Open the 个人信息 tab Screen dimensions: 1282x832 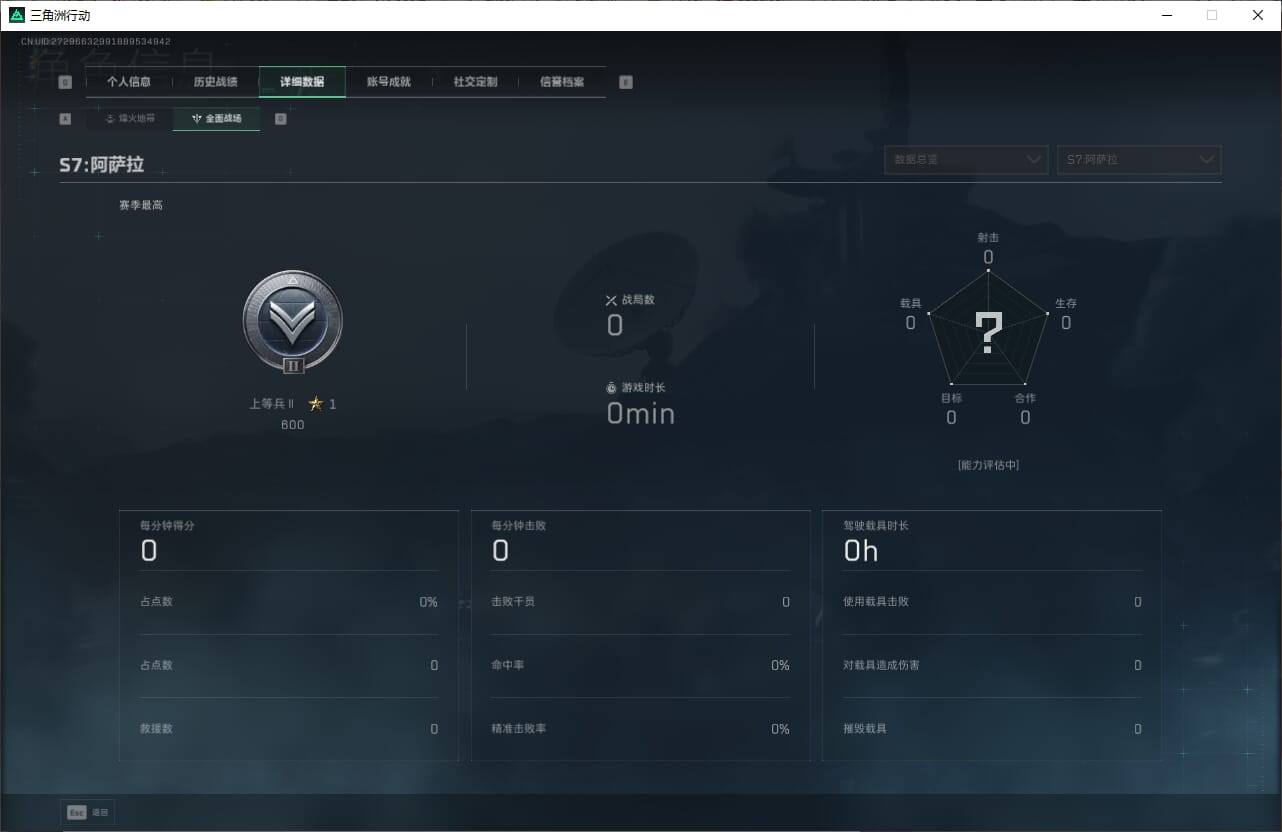129,82
